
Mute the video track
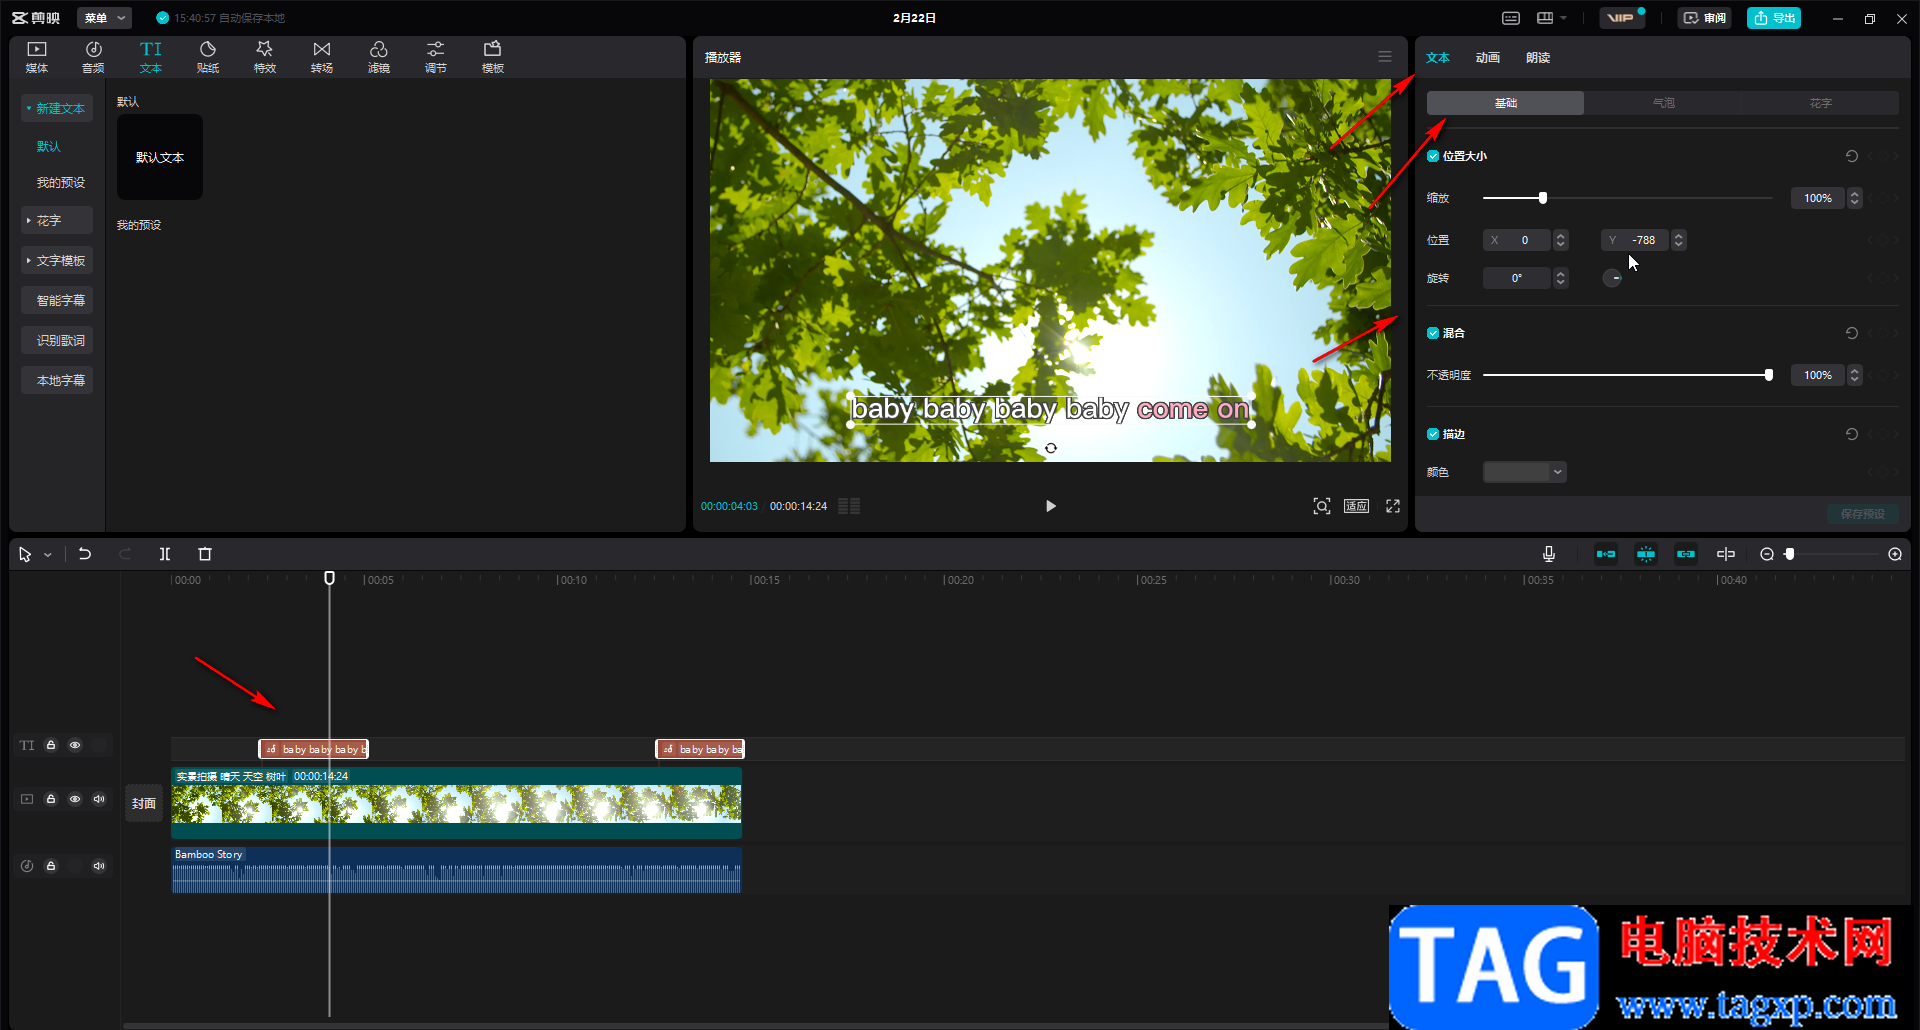tap(99, 799)
